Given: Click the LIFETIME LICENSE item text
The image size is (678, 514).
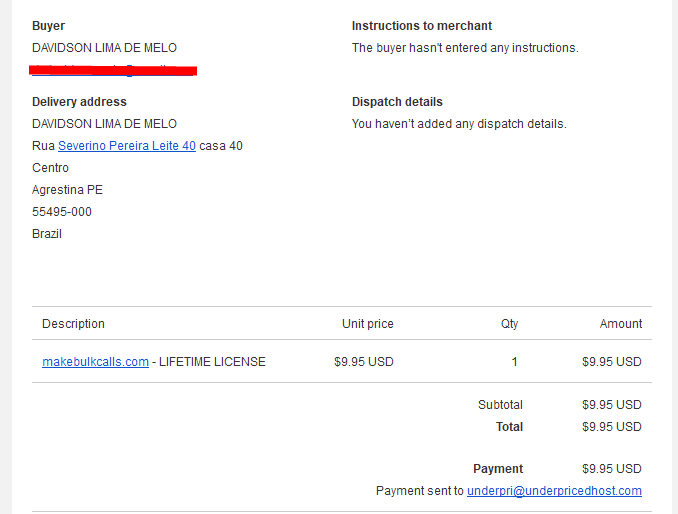Looking at the screenshot, I should pyautogui.click(x=212, y=361).
